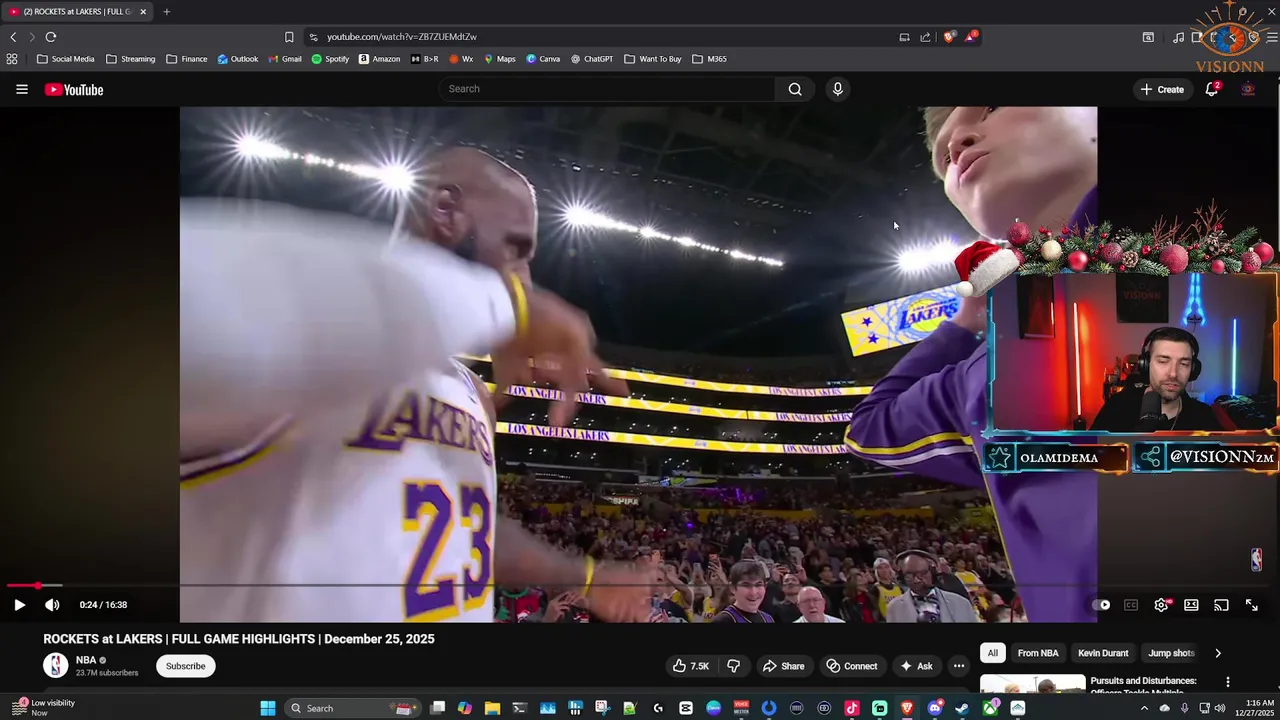This screenshot has height=720, width=1280.
Task: Reload the page with the refresh icon
Action: click(51, 37)
